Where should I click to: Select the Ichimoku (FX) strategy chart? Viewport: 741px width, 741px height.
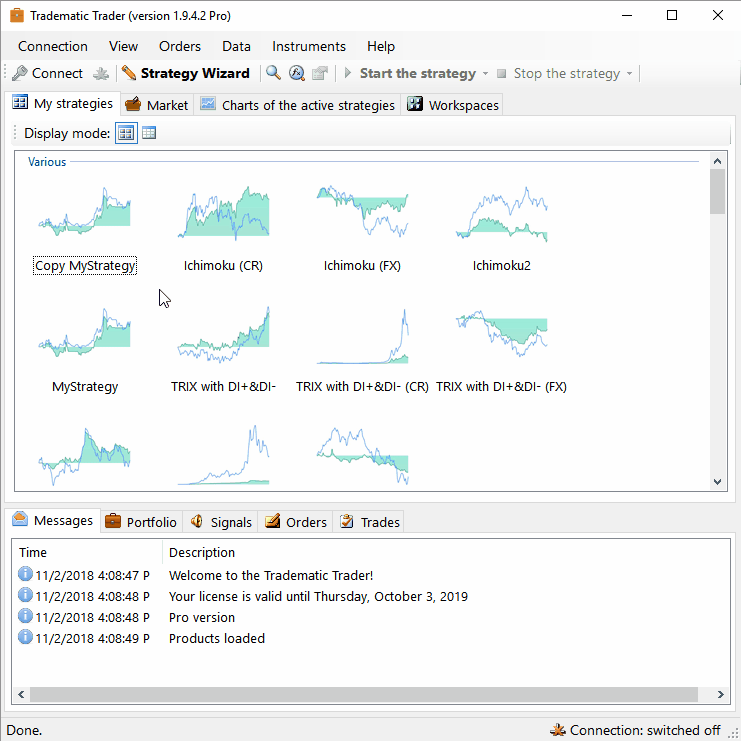362,211
